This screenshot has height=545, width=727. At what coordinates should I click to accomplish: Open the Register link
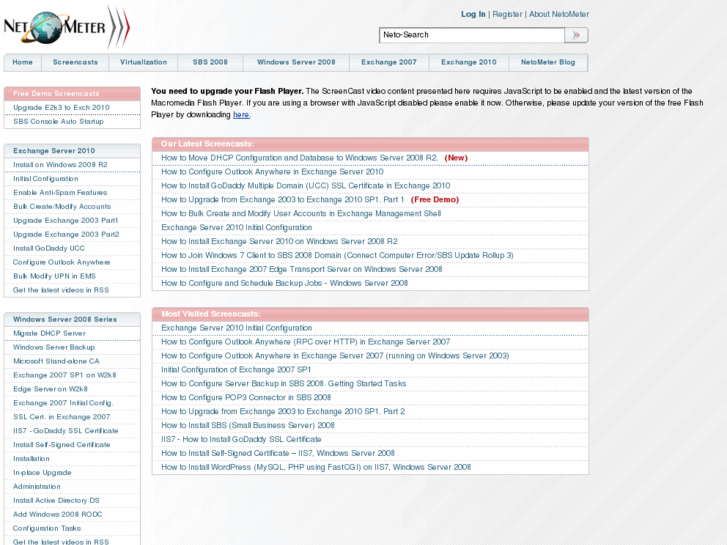tap(507, 14)
